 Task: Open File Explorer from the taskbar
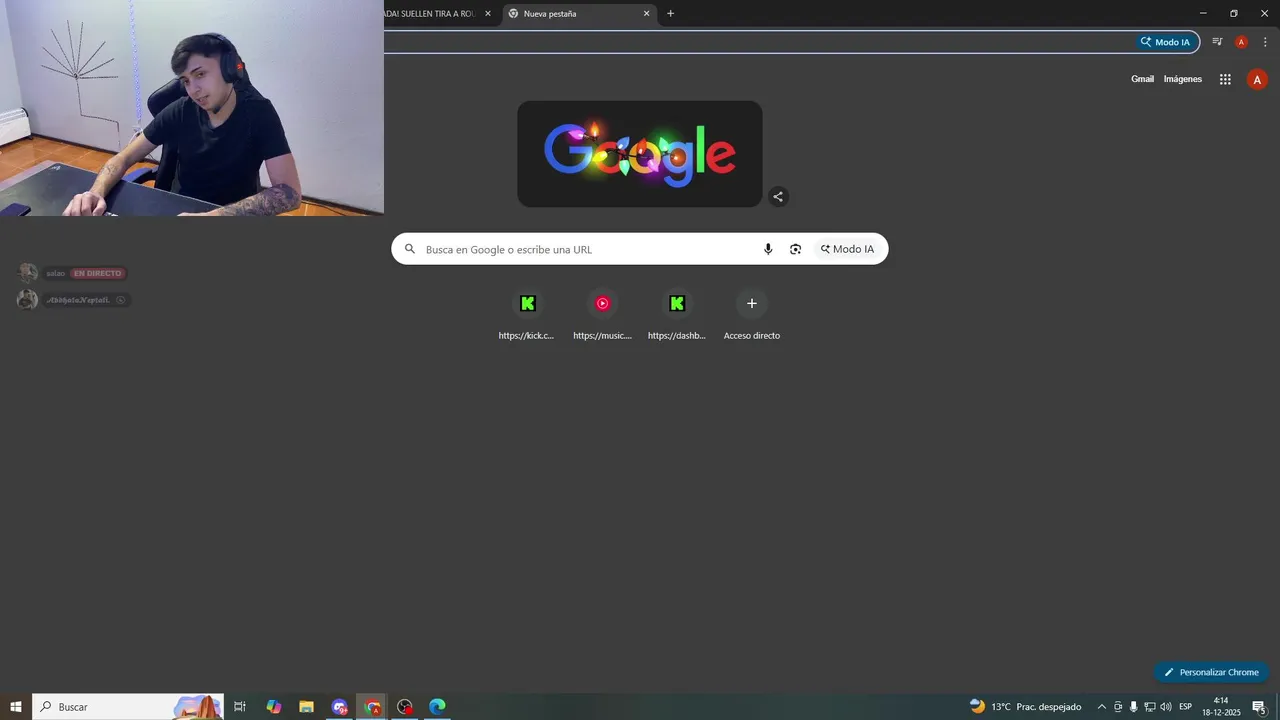coord(307,707)
